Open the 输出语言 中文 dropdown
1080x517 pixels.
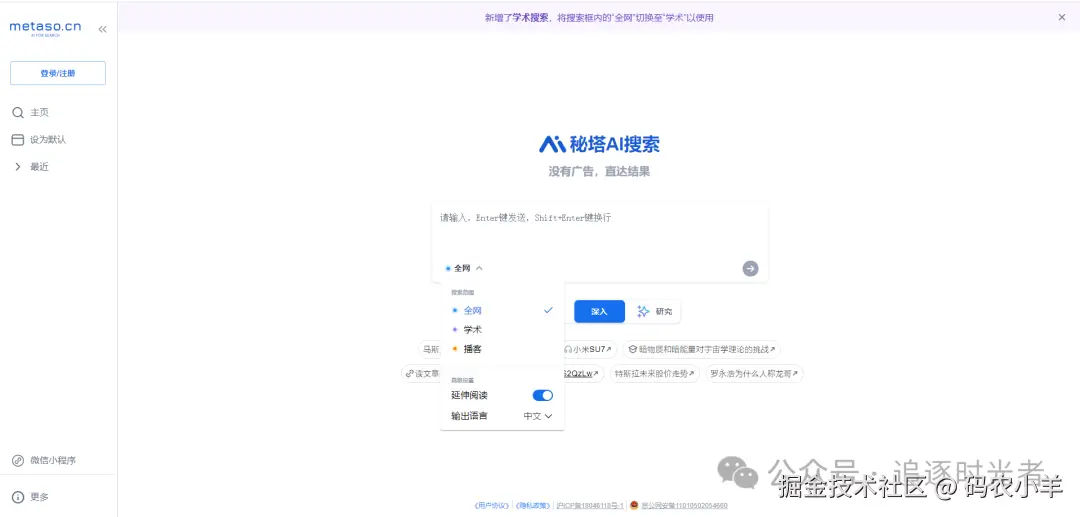pyautogui.click(x=538, y=416)
